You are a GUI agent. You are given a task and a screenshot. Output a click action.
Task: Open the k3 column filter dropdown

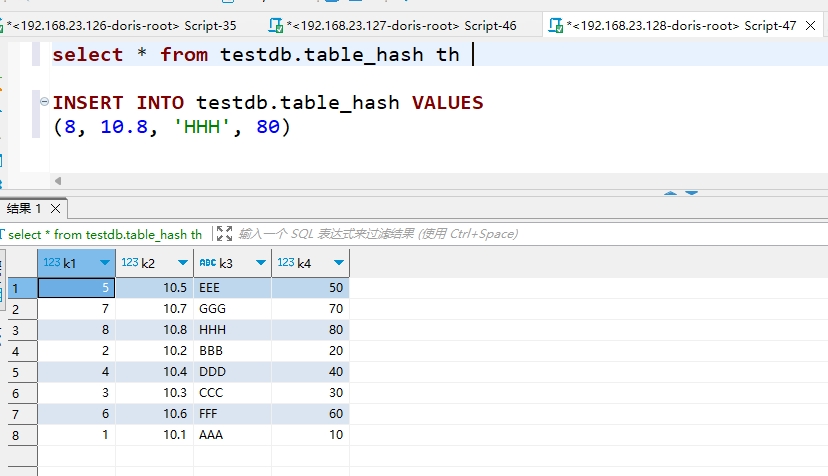[x=260, y=263]
